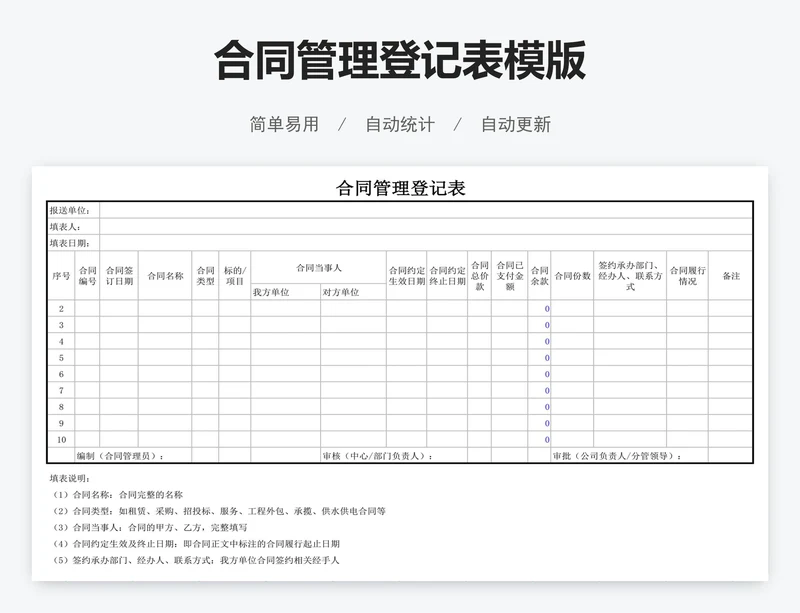Click the 备注 cell in row 6

pyautogui.click(x=731, y=374)
